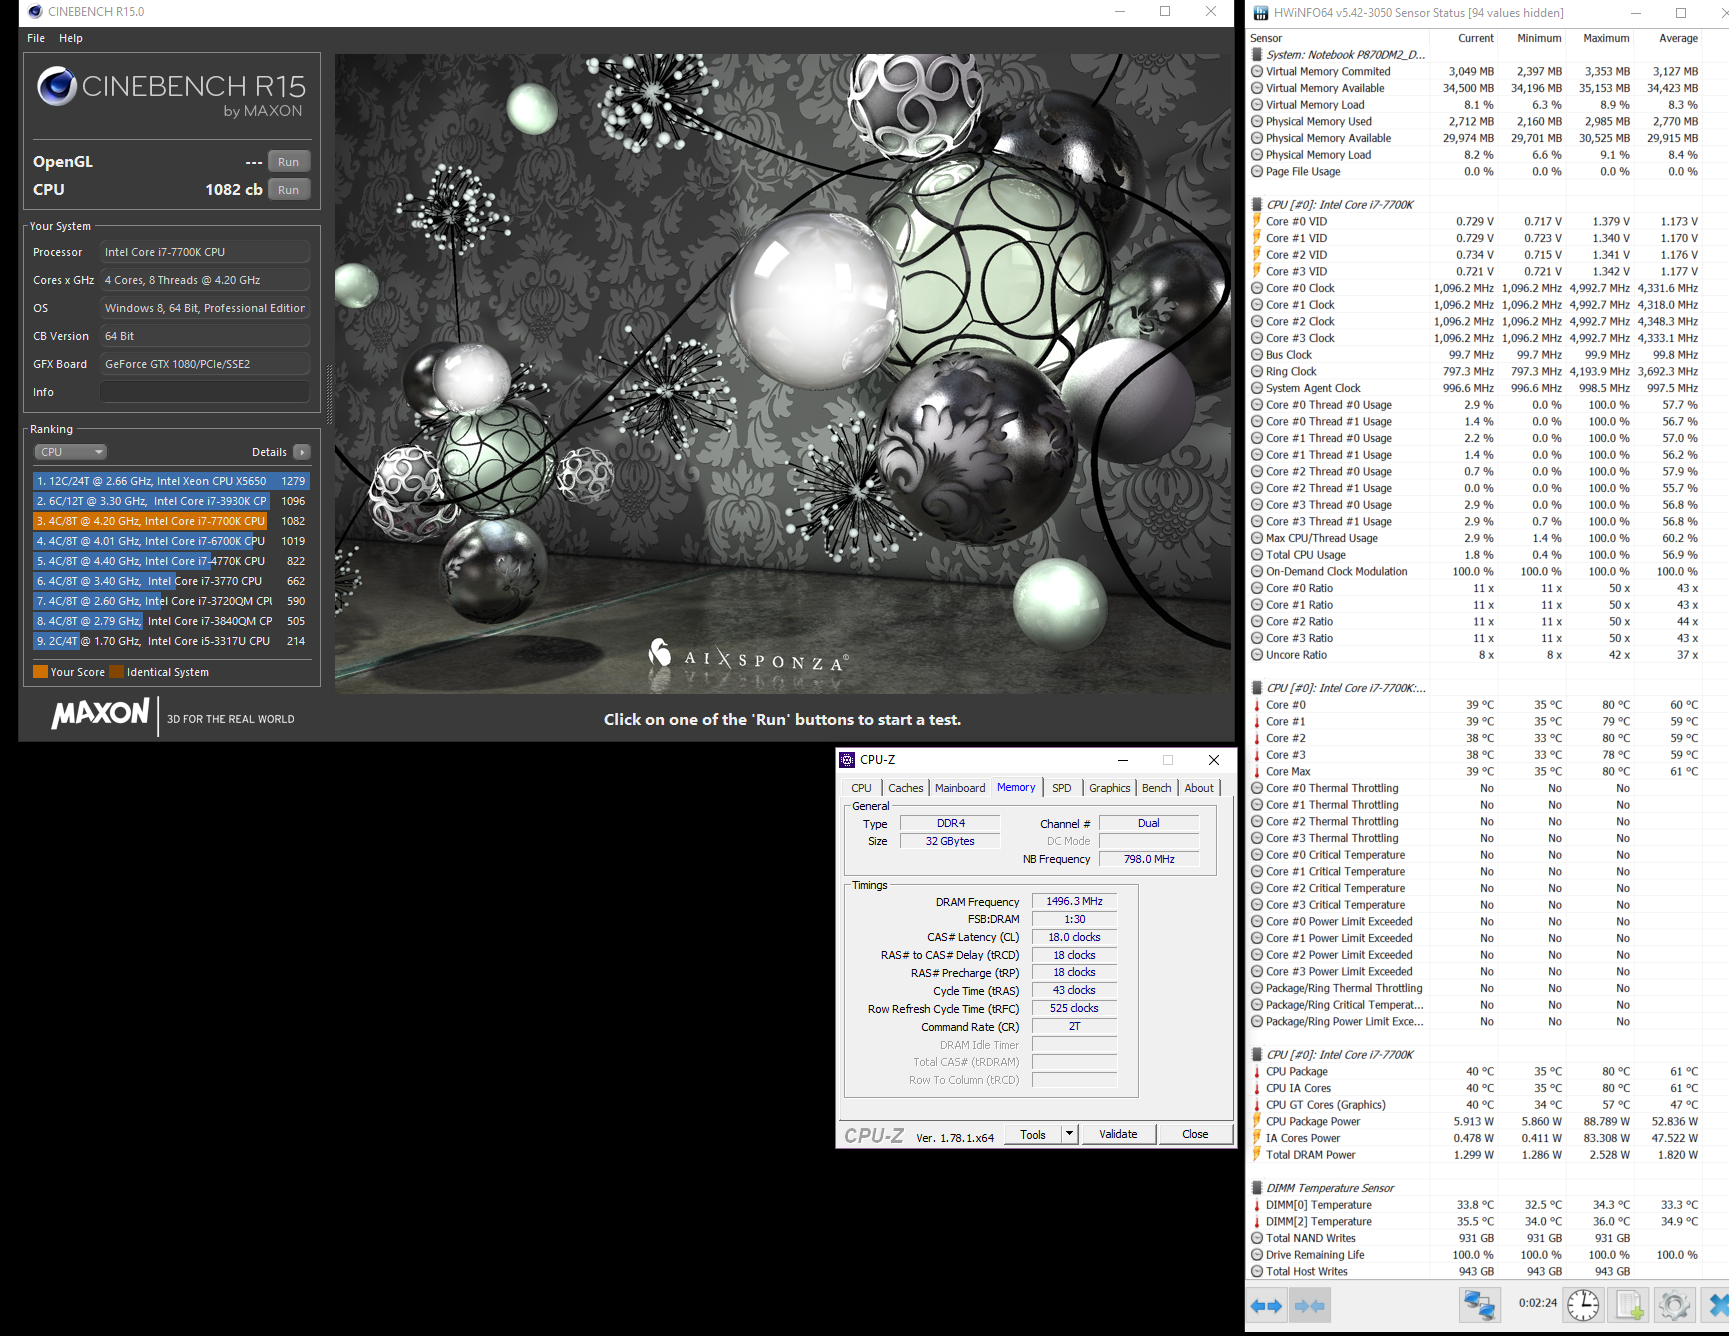This screenshot has height=1336, width=1729.
Task: Run the CPU benchmark
Action: pos(288,190)
